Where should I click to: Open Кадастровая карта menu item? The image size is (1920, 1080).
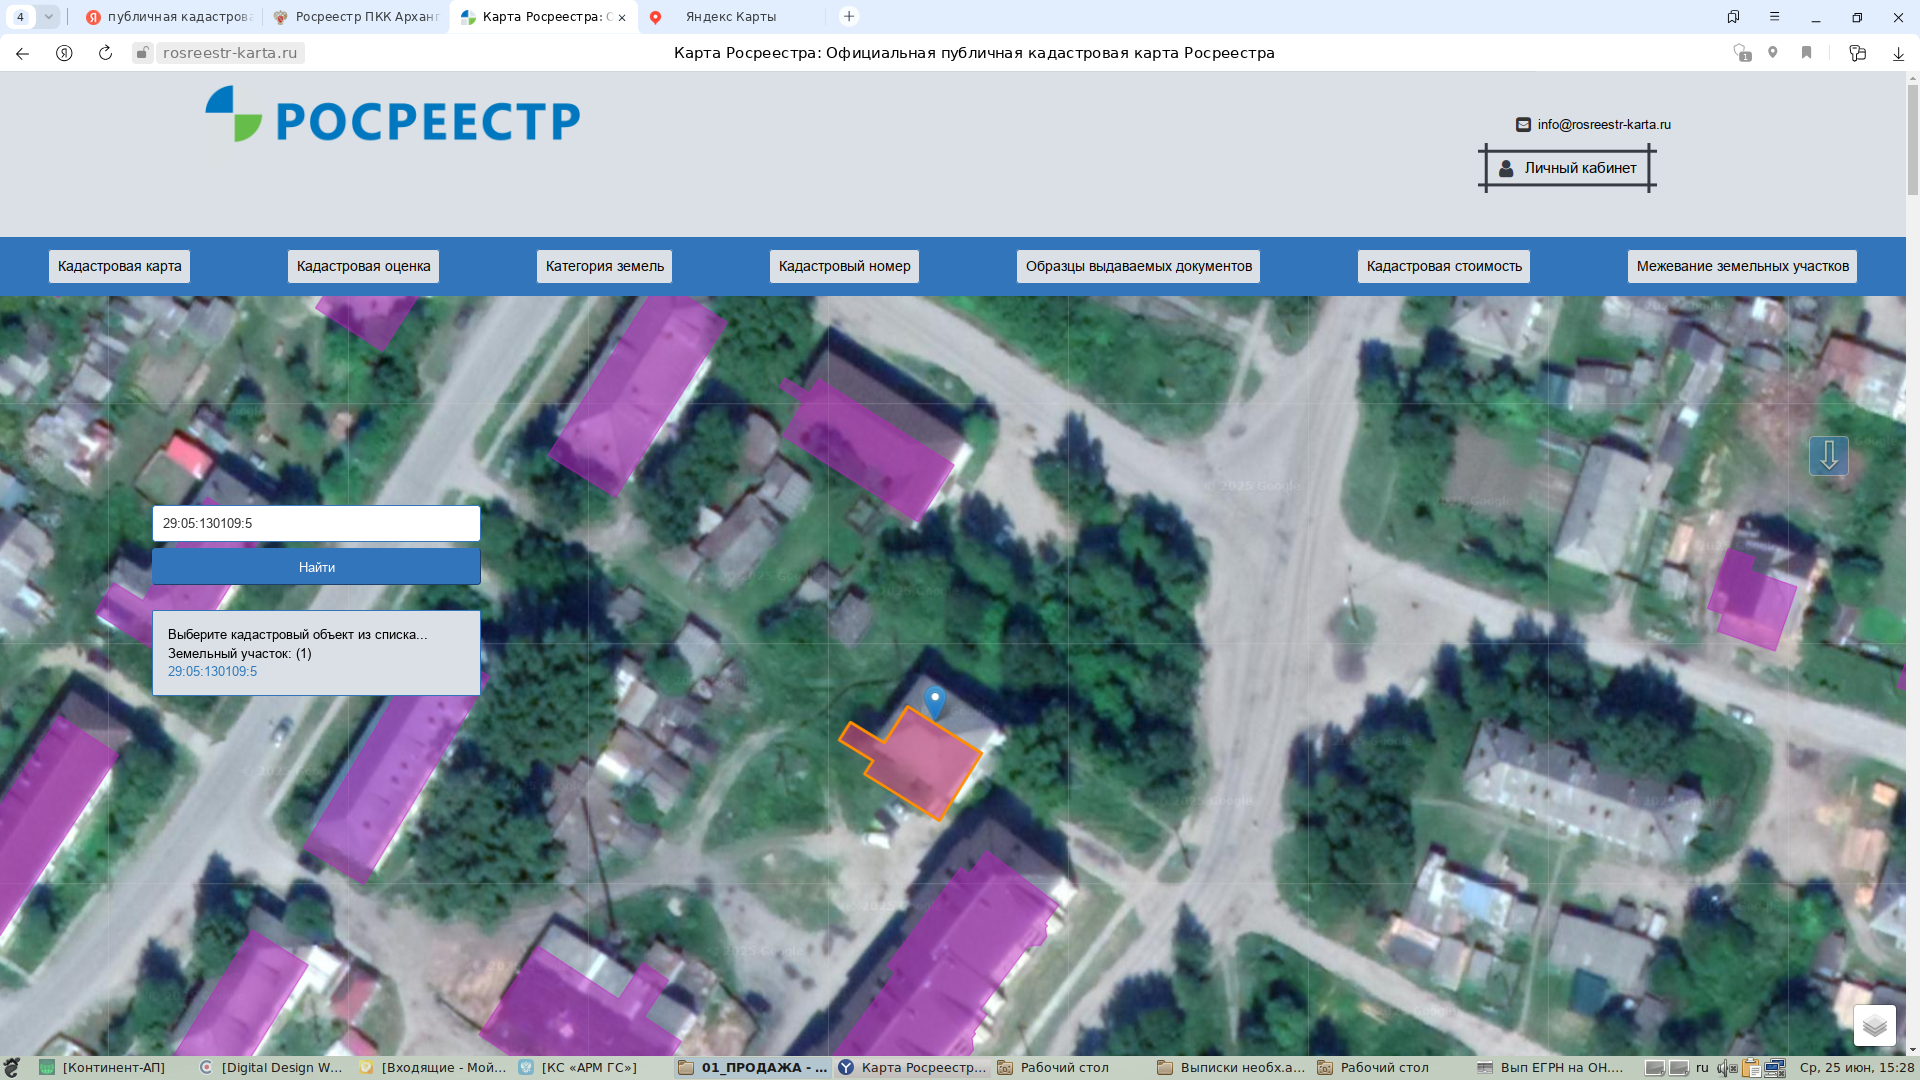[x=119, y=266]
